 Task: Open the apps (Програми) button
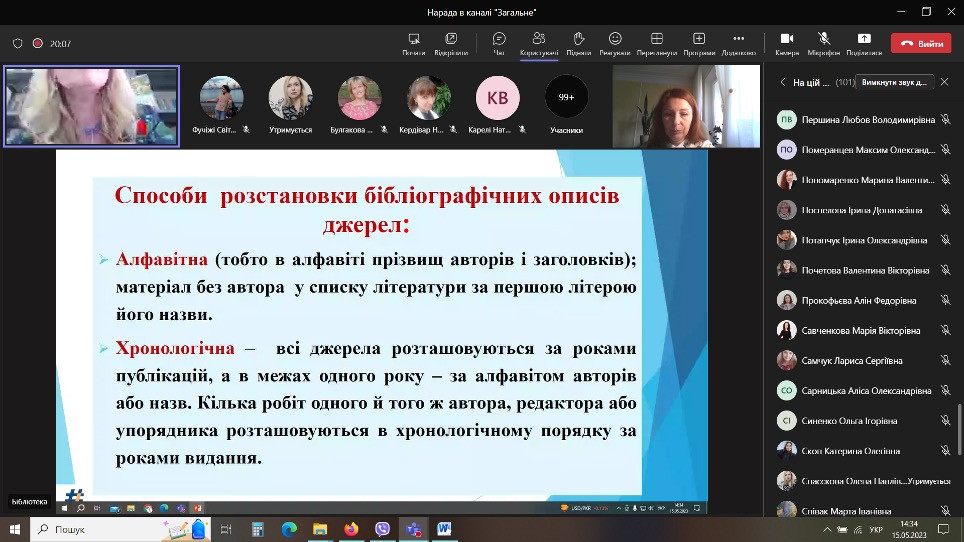point(699,42)
